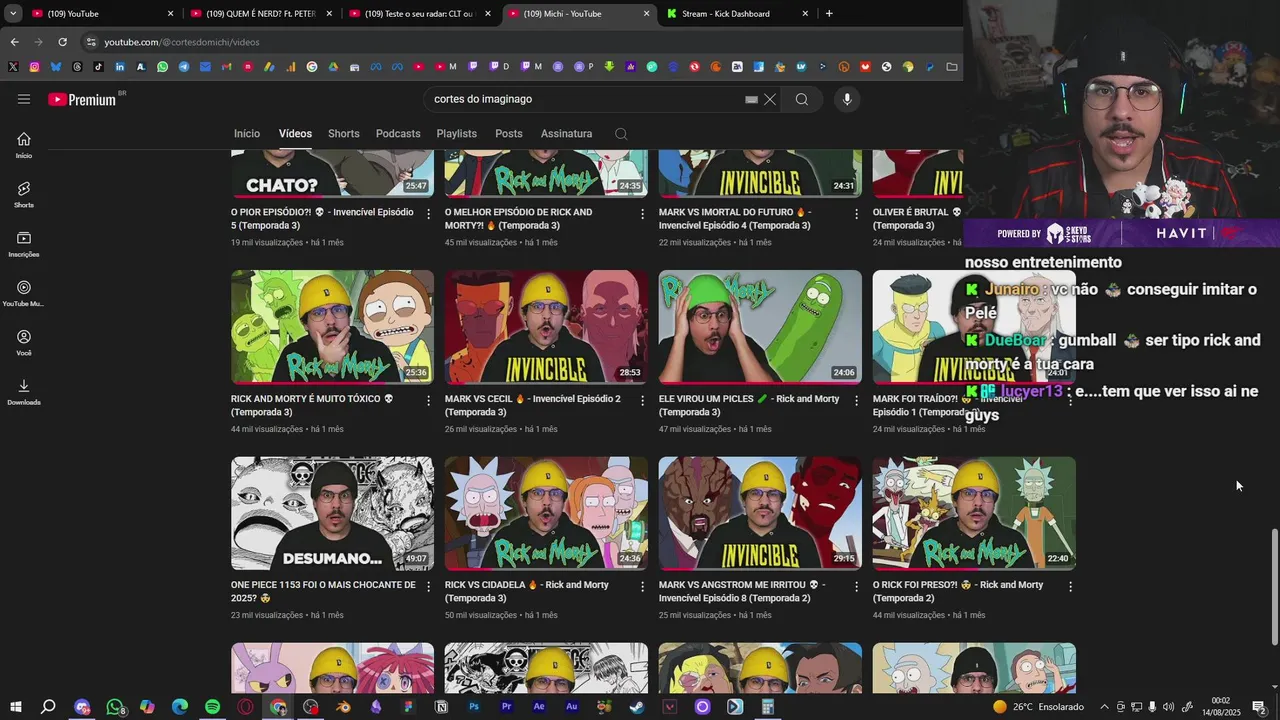Open the channel Assinatura tab
Viewport: 1280px width, 720px height.
click(566, 134)
